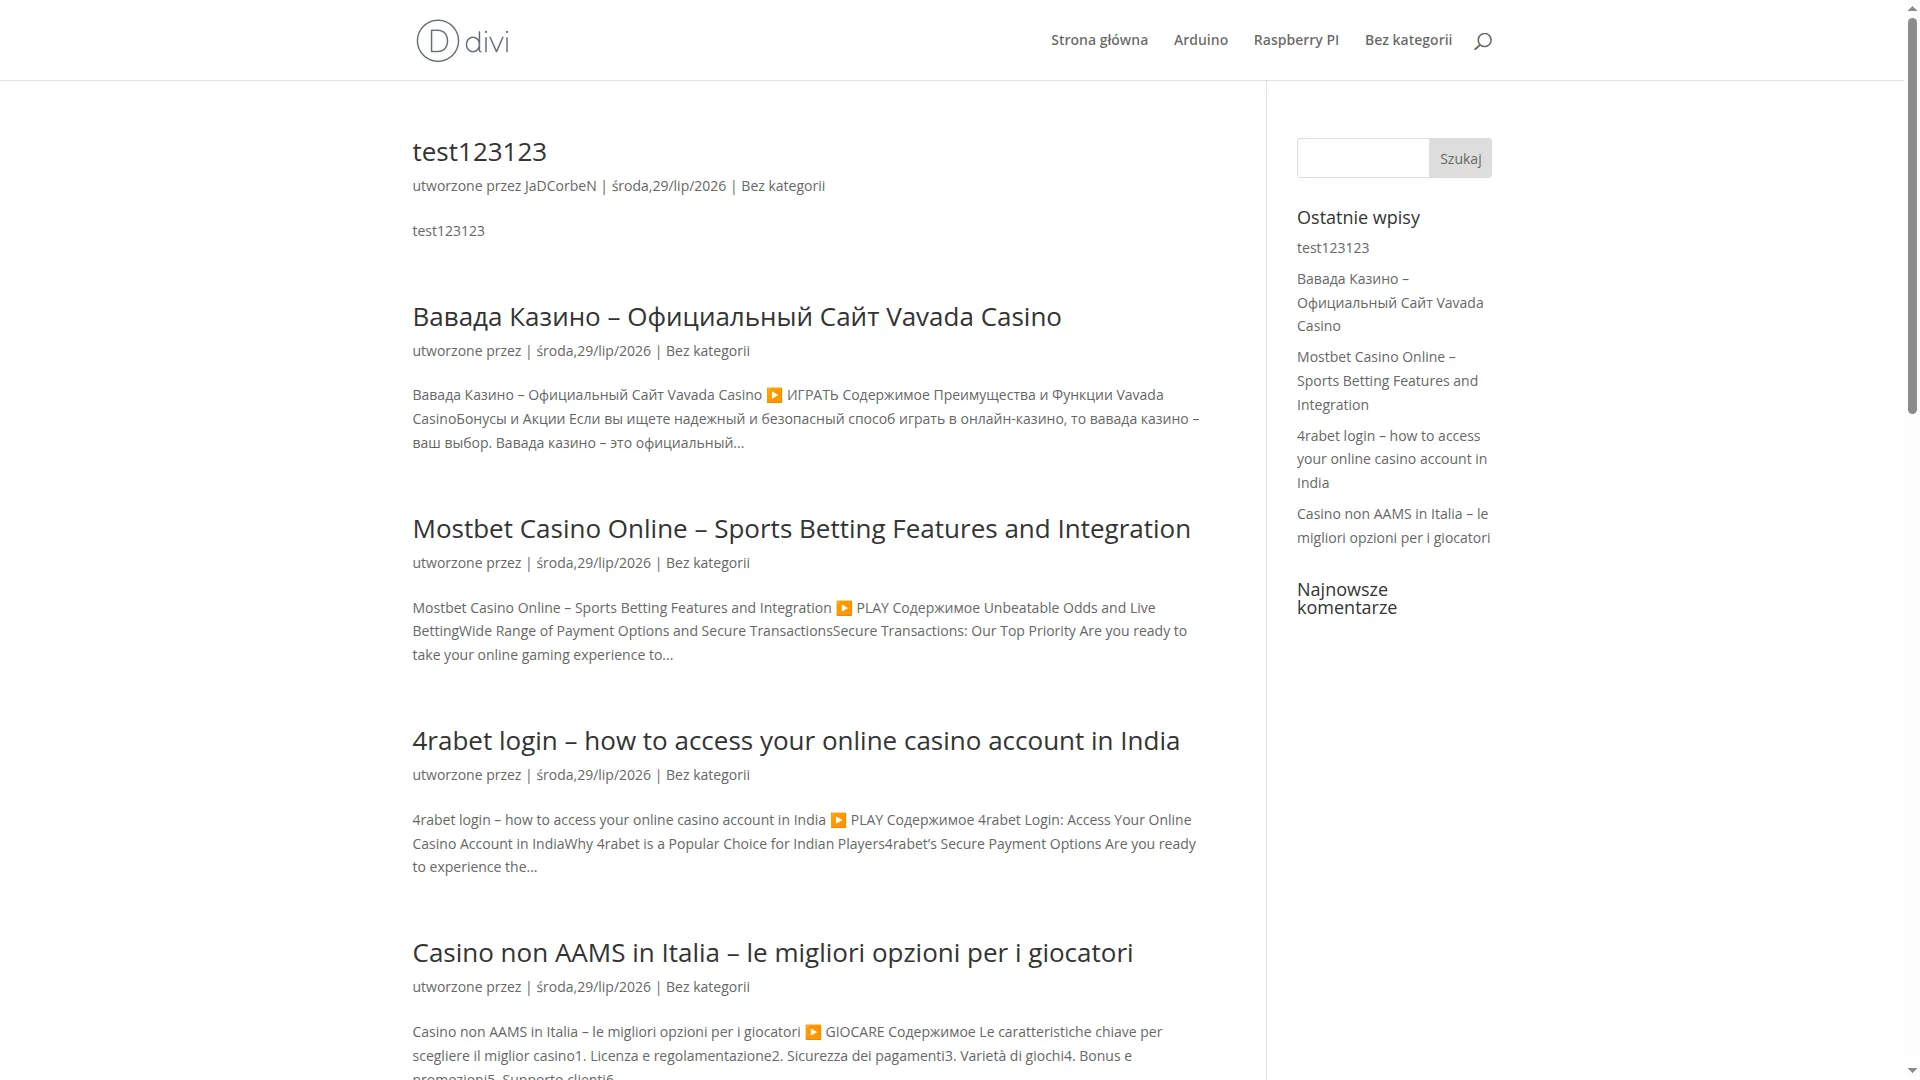Screen dimensions: 1920x1080
Task: Click the scrollbar down arrow
Action: tap(1912, 1071)
